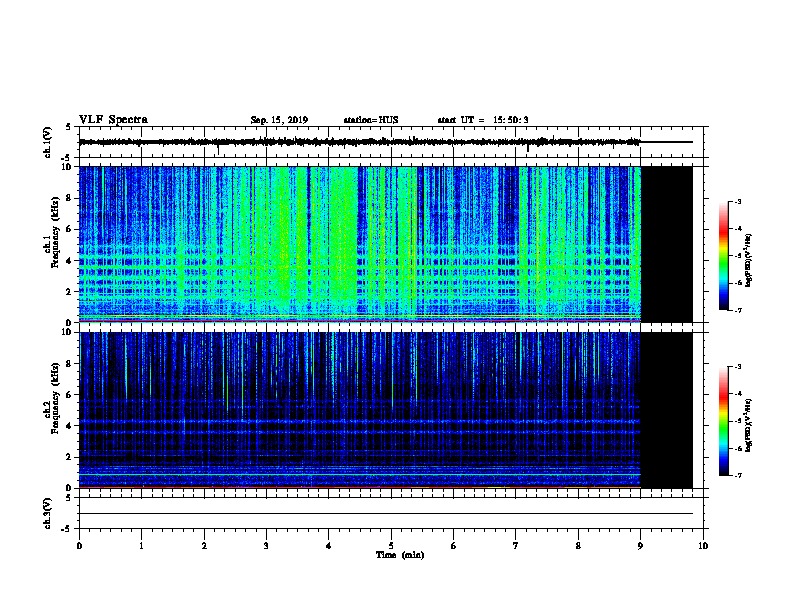This screenshot has width=792, height=612.
Task: Click the time axis tick label "2"
Action: point(204,546)
